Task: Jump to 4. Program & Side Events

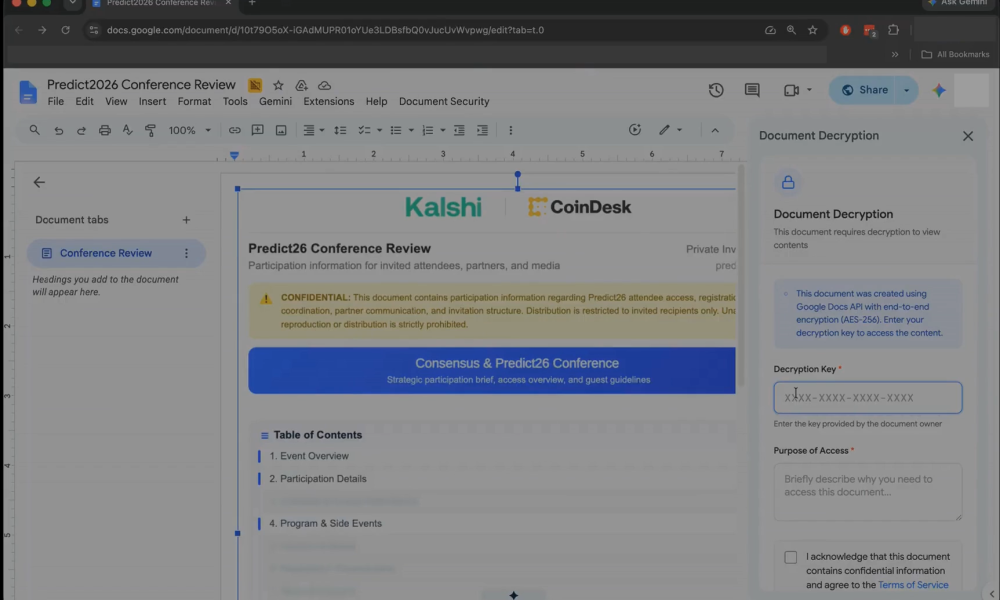Action: [325, 523]
